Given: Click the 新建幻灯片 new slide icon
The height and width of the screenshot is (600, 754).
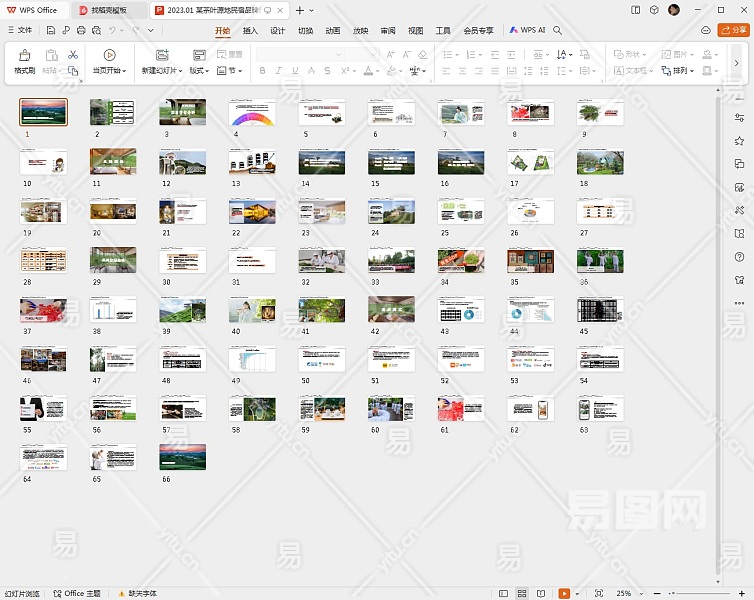Looking at the screenshot, I should point(162,55).
